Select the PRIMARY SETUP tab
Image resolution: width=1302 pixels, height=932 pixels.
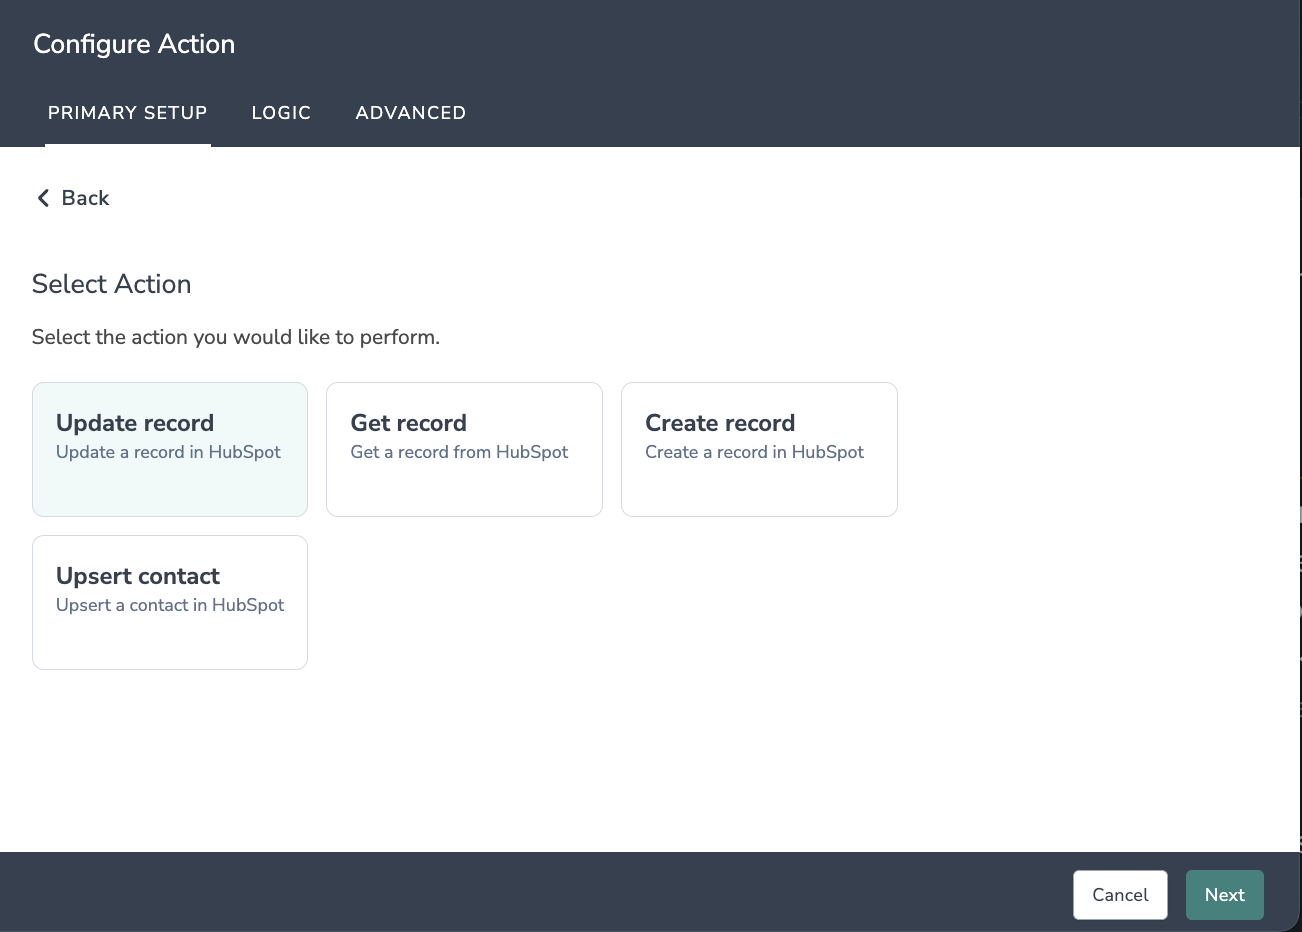(128, 113)
